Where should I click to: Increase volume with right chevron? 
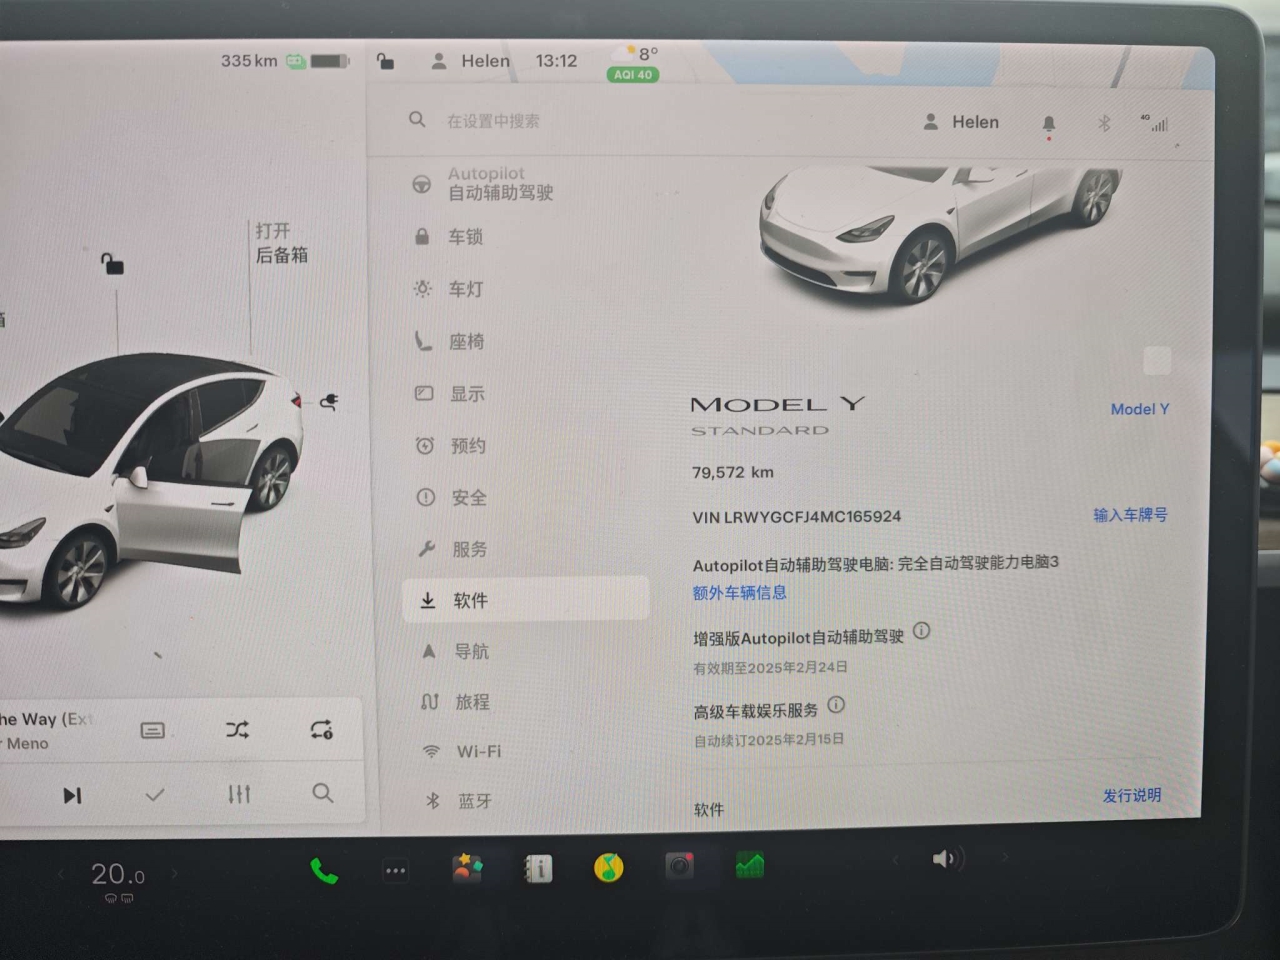[1005, 857]
